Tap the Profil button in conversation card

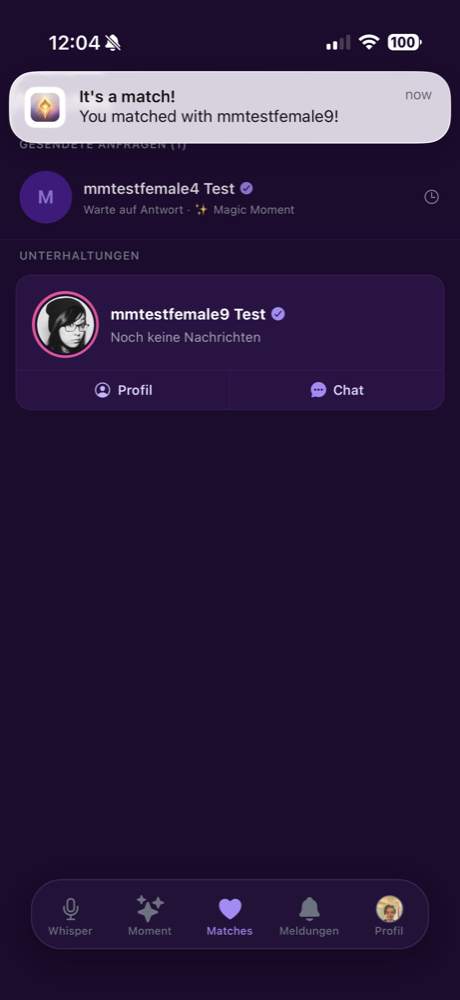pos(123,390)
